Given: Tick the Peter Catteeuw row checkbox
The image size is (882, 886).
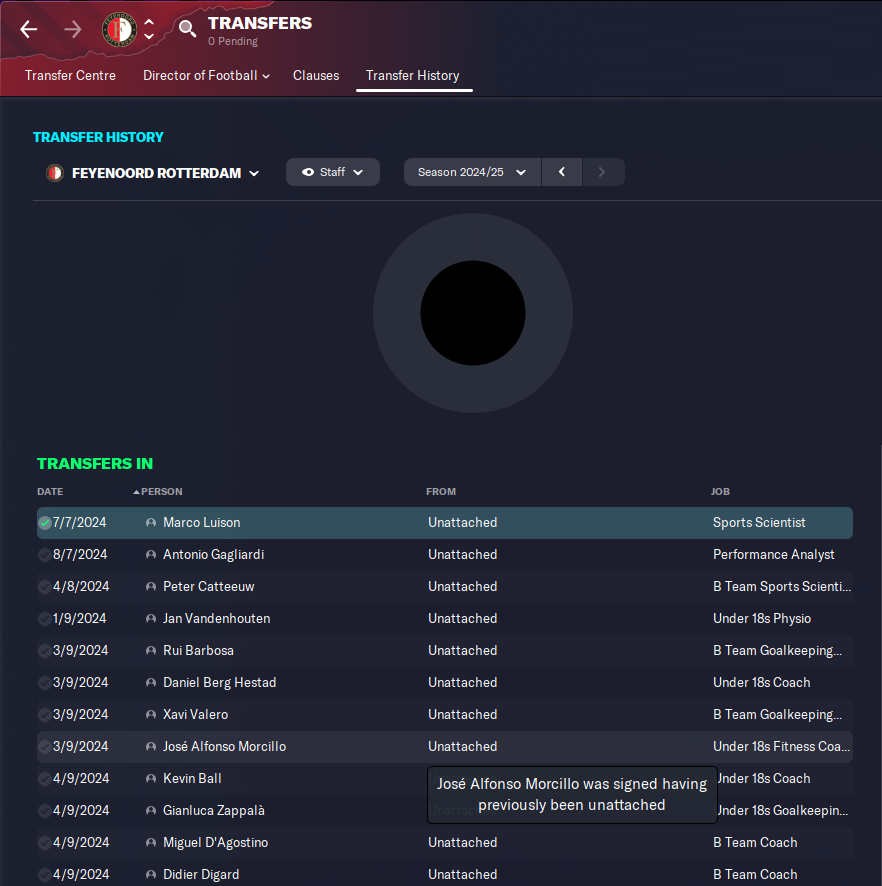Looking at the screenshot, I should pos(45,587).
